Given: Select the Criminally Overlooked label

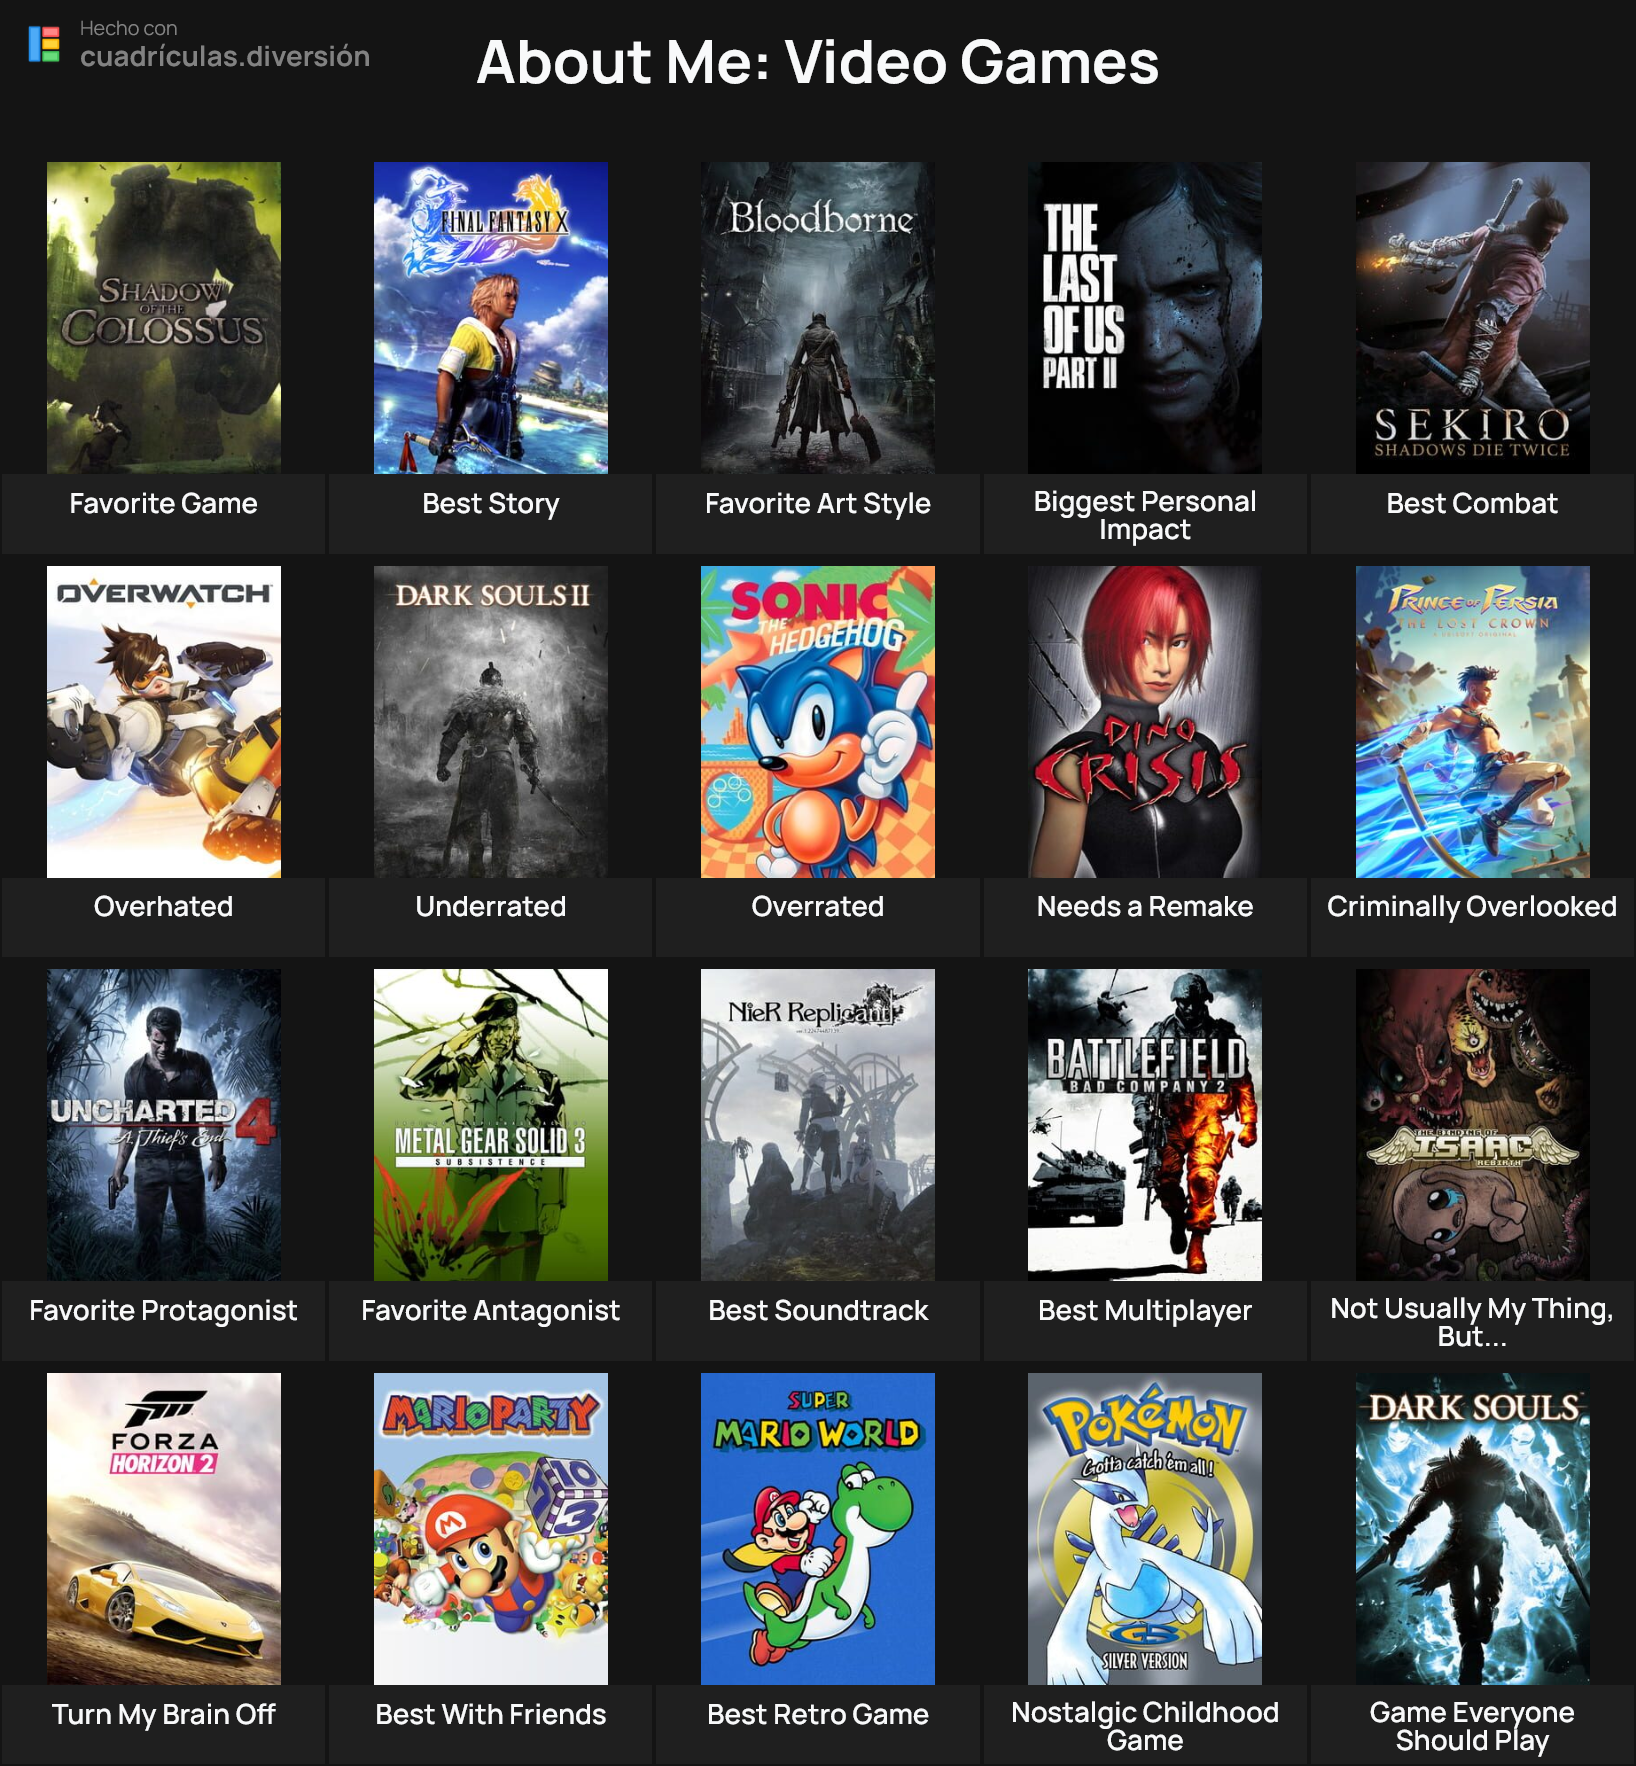Looking at the screenshot, I should point(1473,907).
